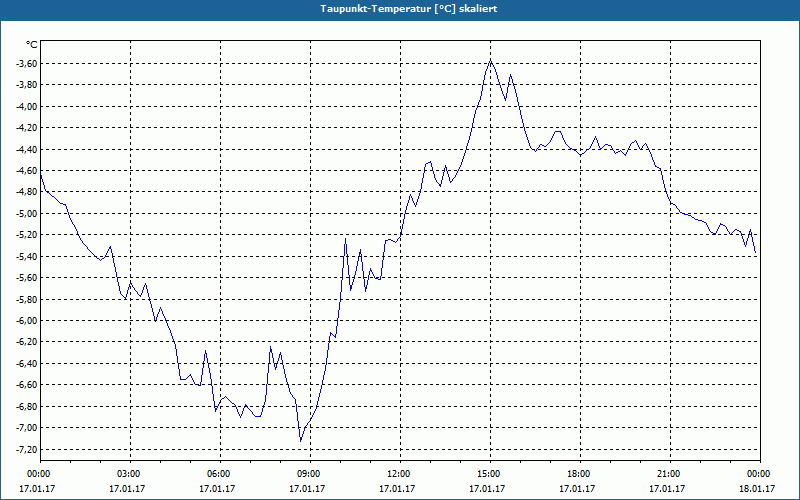Select the -3,60 y-axis label
The image size is (800, 500).
pos(27,64)
